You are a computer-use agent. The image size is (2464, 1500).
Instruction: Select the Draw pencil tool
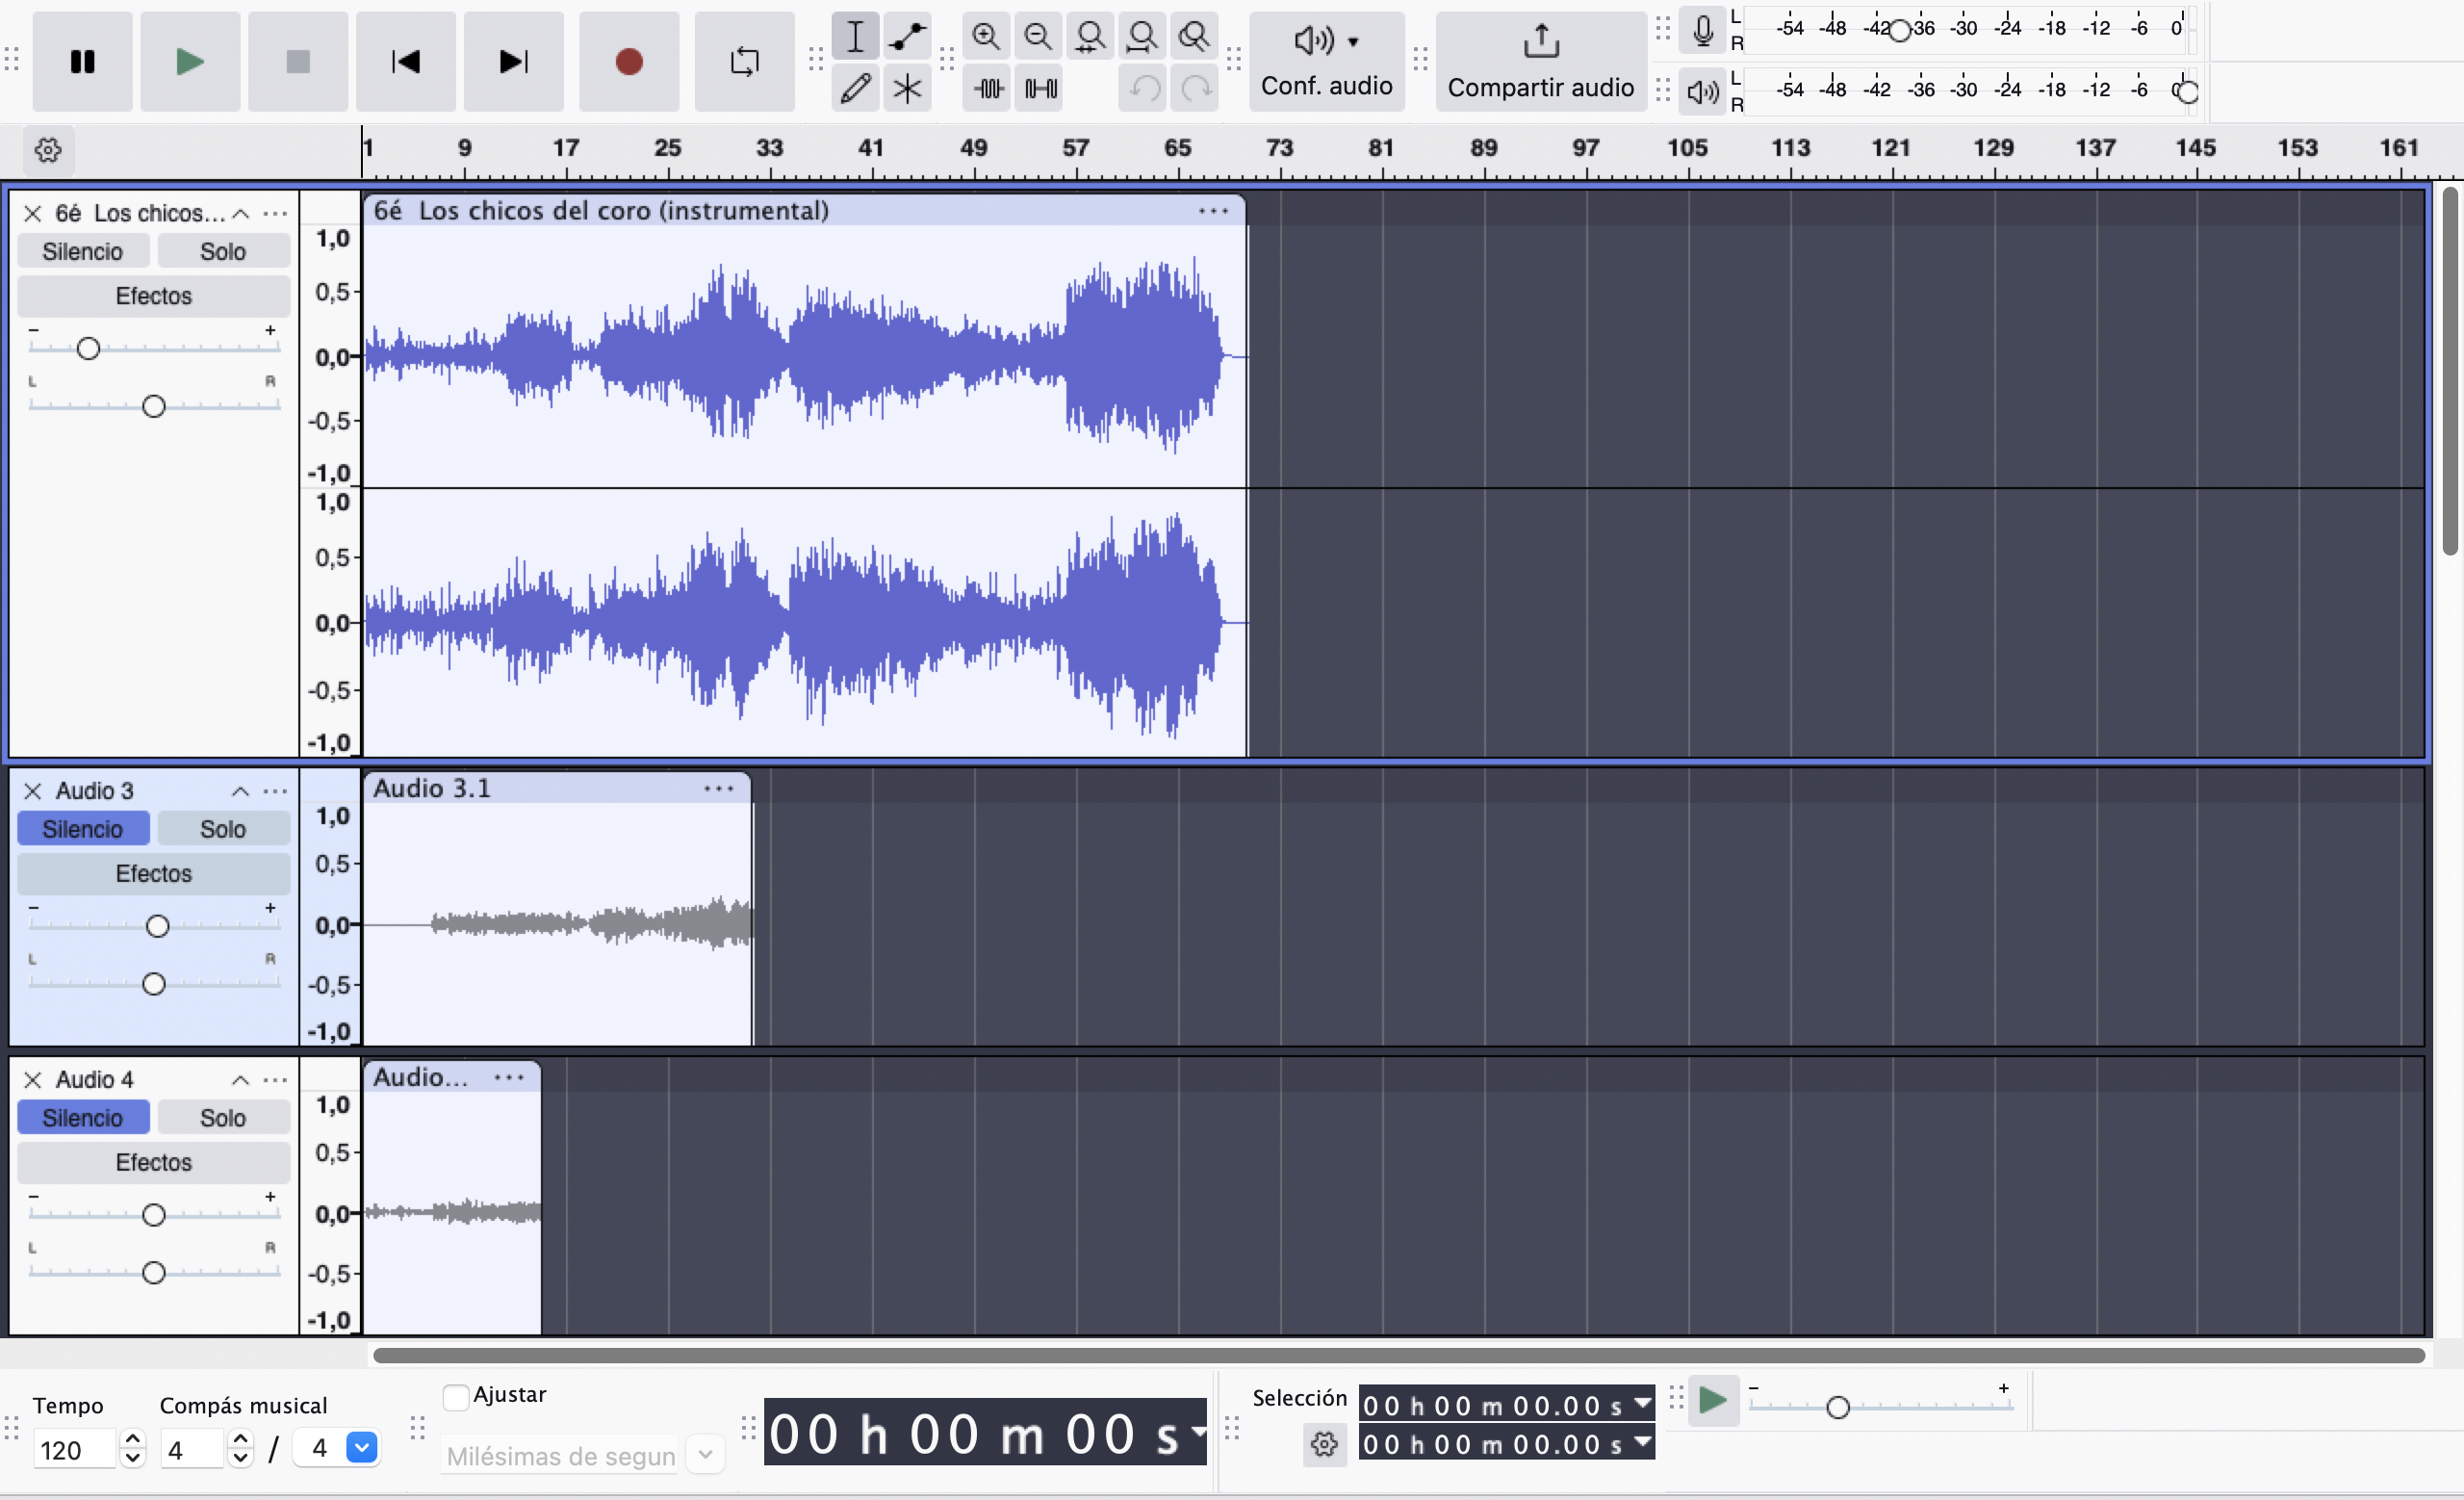pyautogui.click(x=855, y=89)
